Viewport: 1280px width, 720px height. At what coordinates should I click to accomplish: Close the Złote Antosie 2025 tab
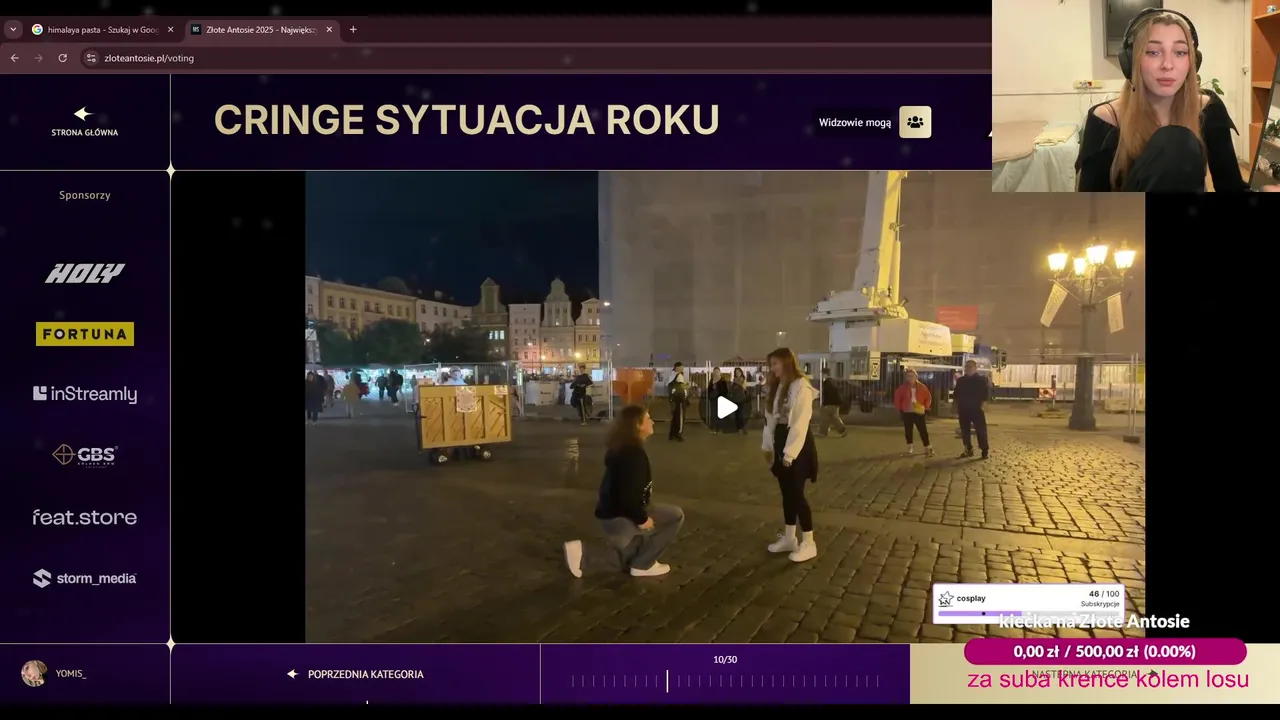click(x=329, y=29)
